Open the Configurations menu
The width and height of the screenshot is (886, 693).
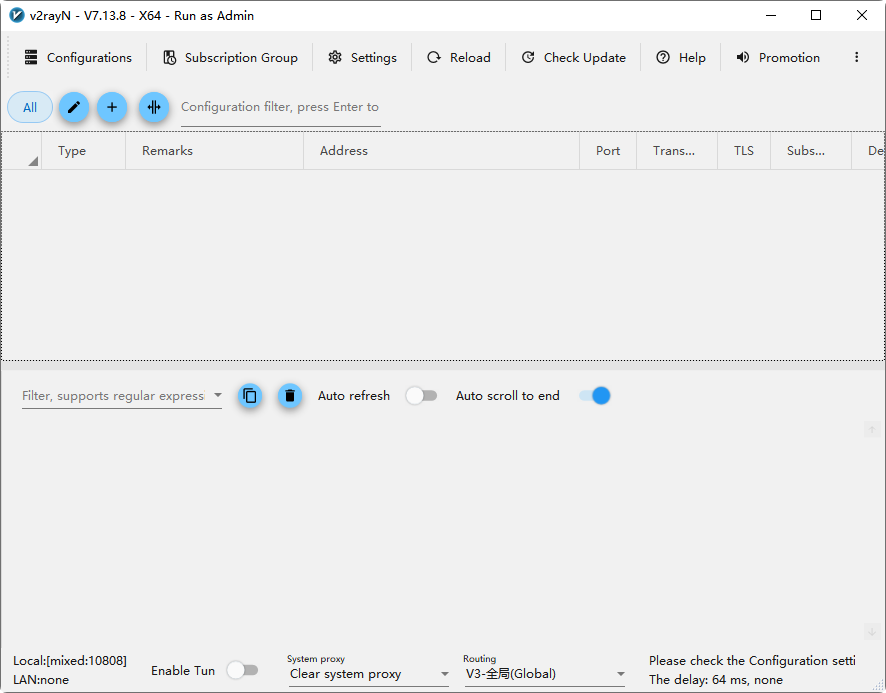coord(78,58)
